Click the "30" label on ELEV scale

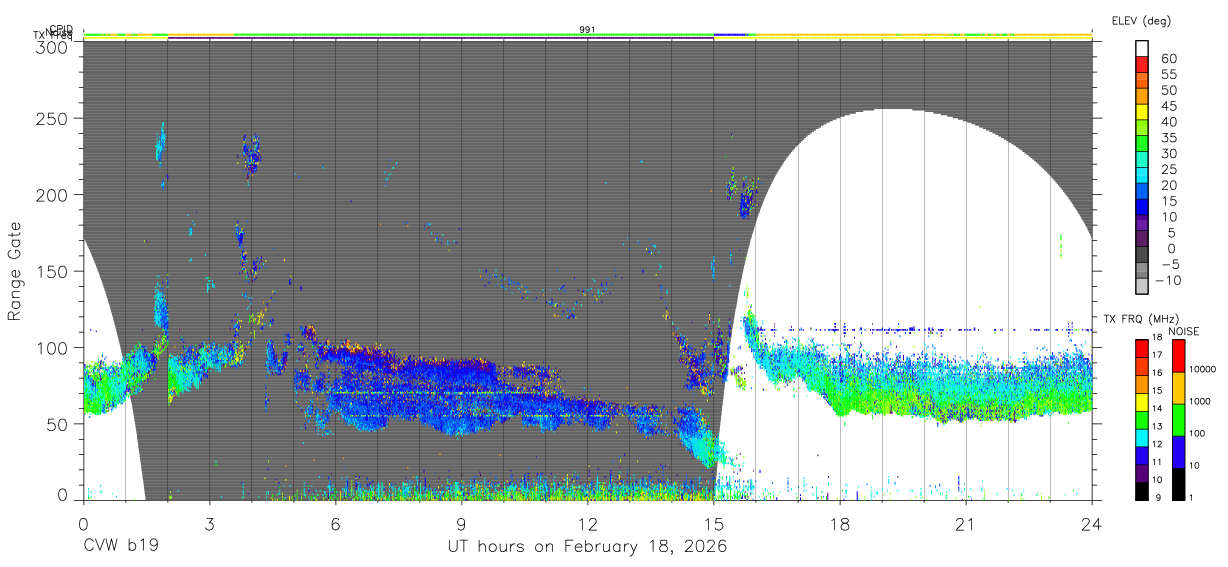click(1168, 153)
